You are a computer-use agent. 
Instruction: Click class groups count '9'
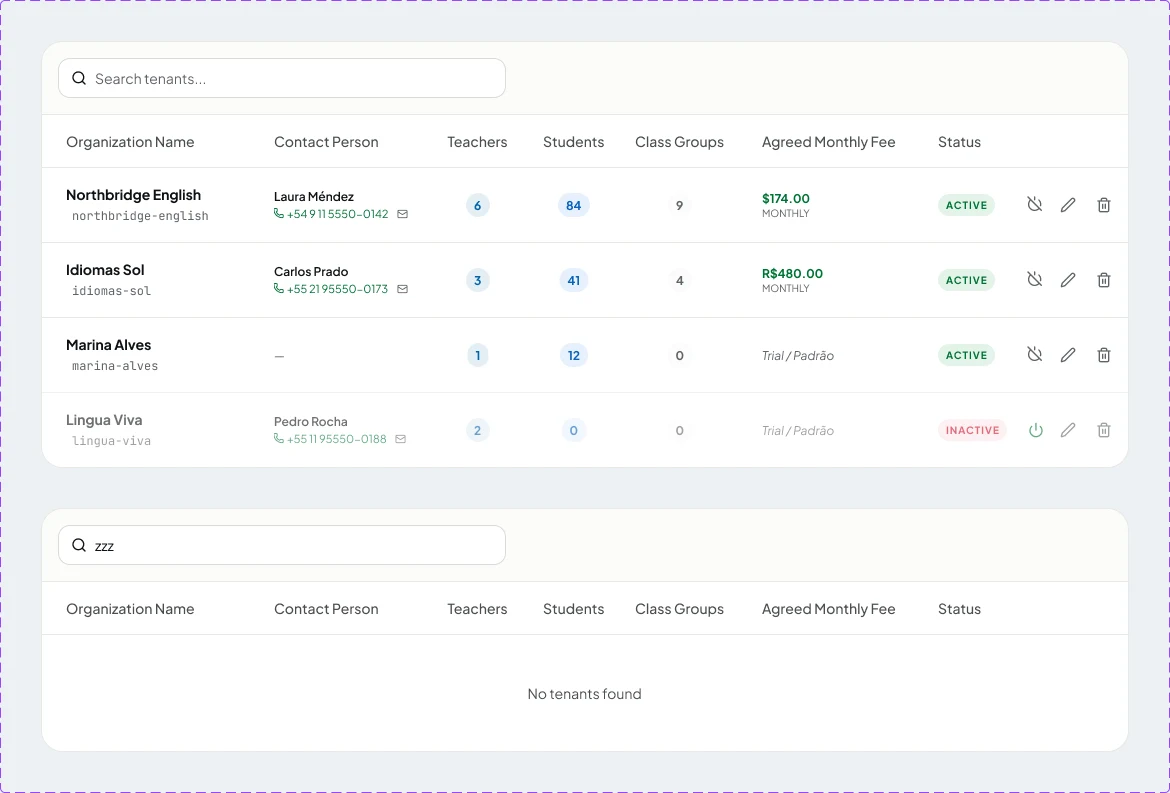coord(679,205)
